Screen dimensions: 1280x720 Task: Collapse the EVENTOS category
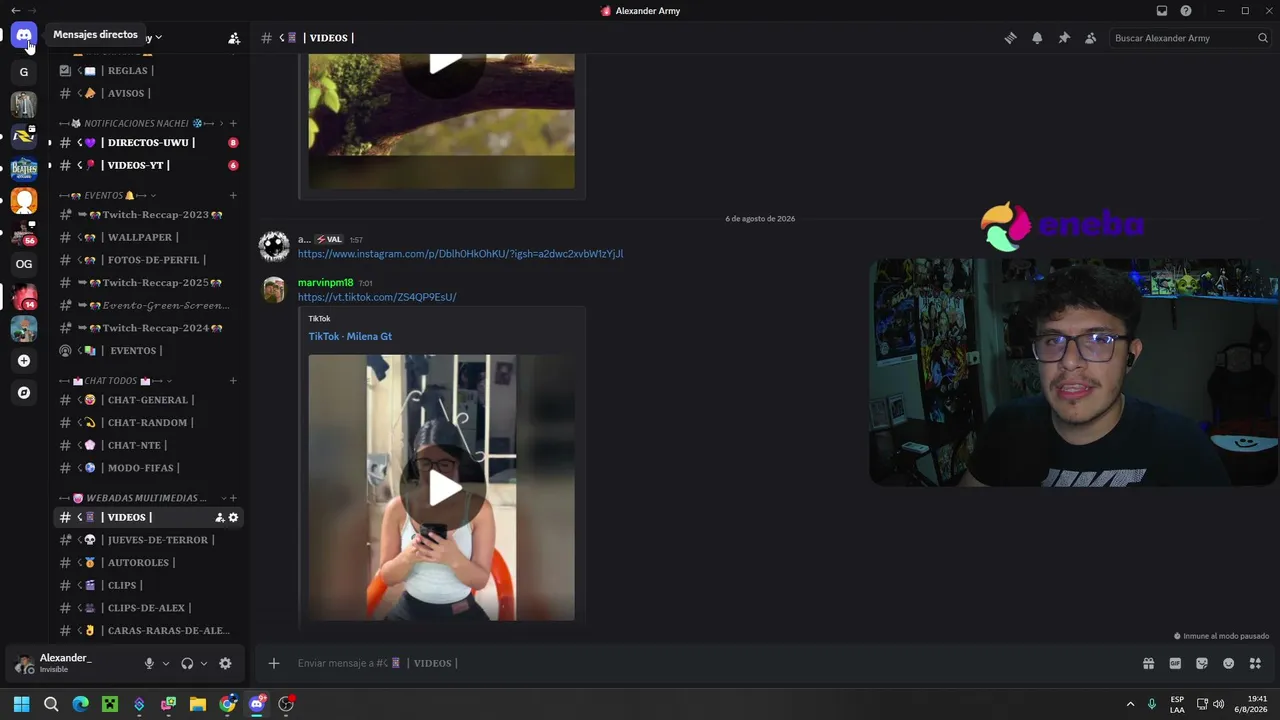[107, 196]
